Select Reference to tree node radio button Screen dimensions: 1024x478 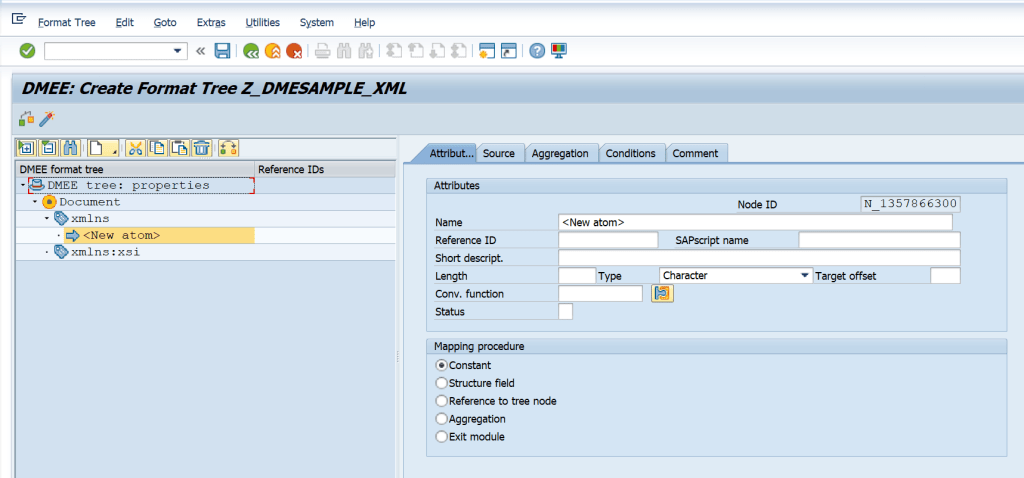coord(441,401)
